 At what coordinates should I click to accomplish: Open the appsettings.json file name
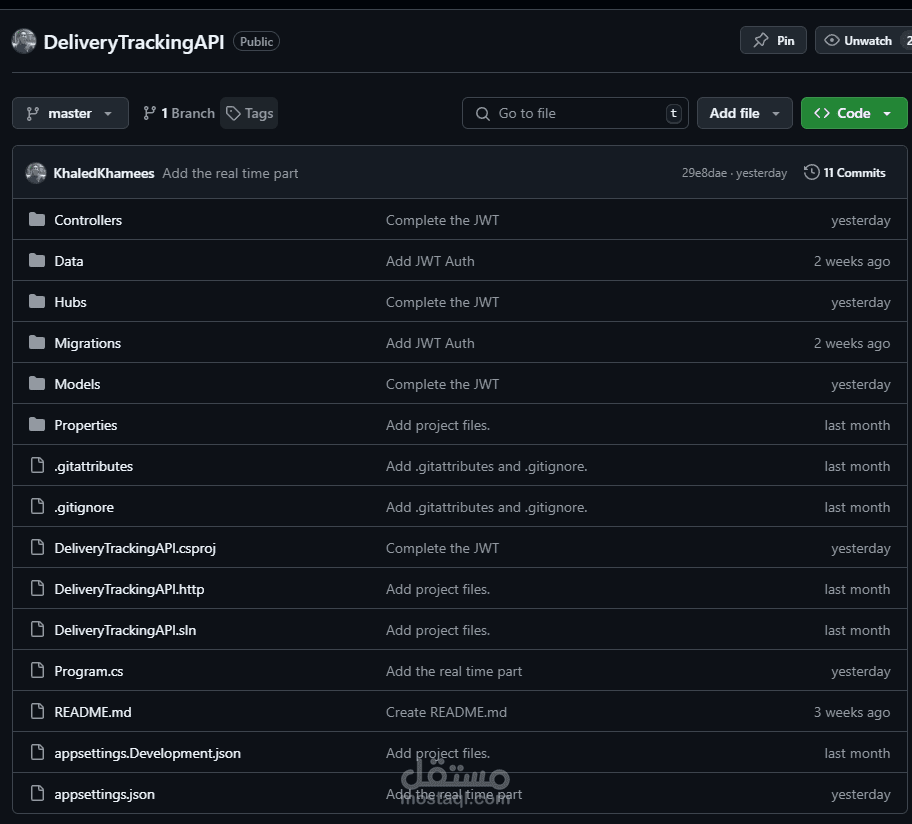105,794
